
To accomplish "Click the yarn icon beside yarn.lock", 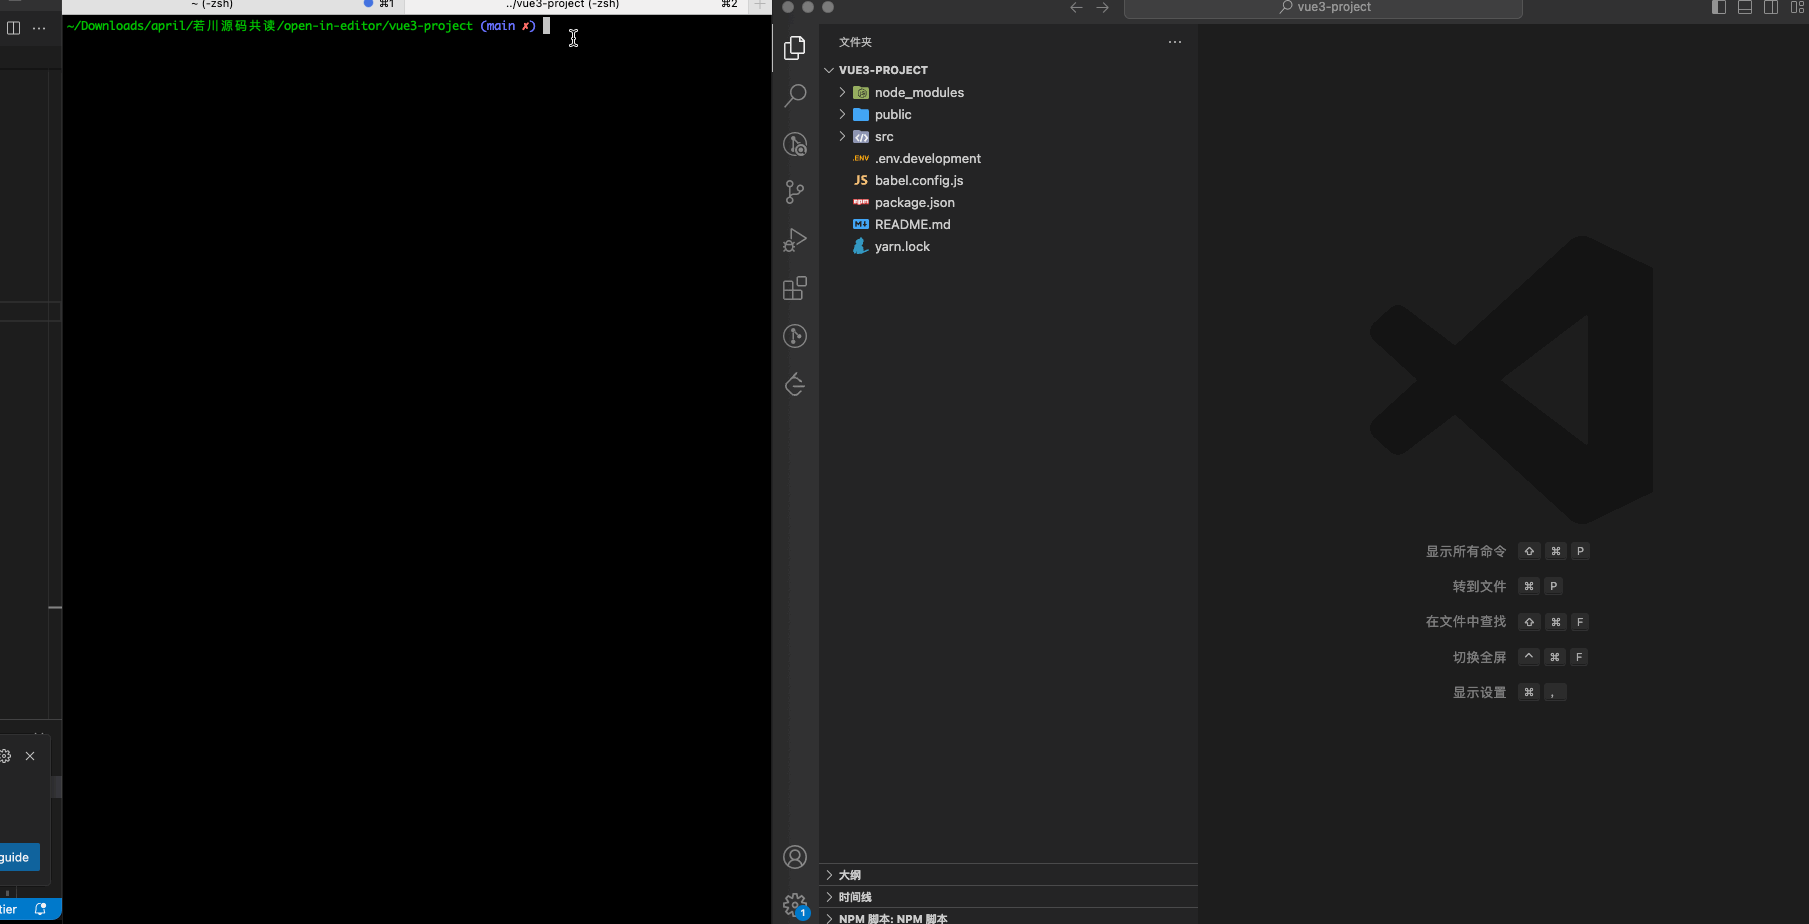I will pos(860,246).
